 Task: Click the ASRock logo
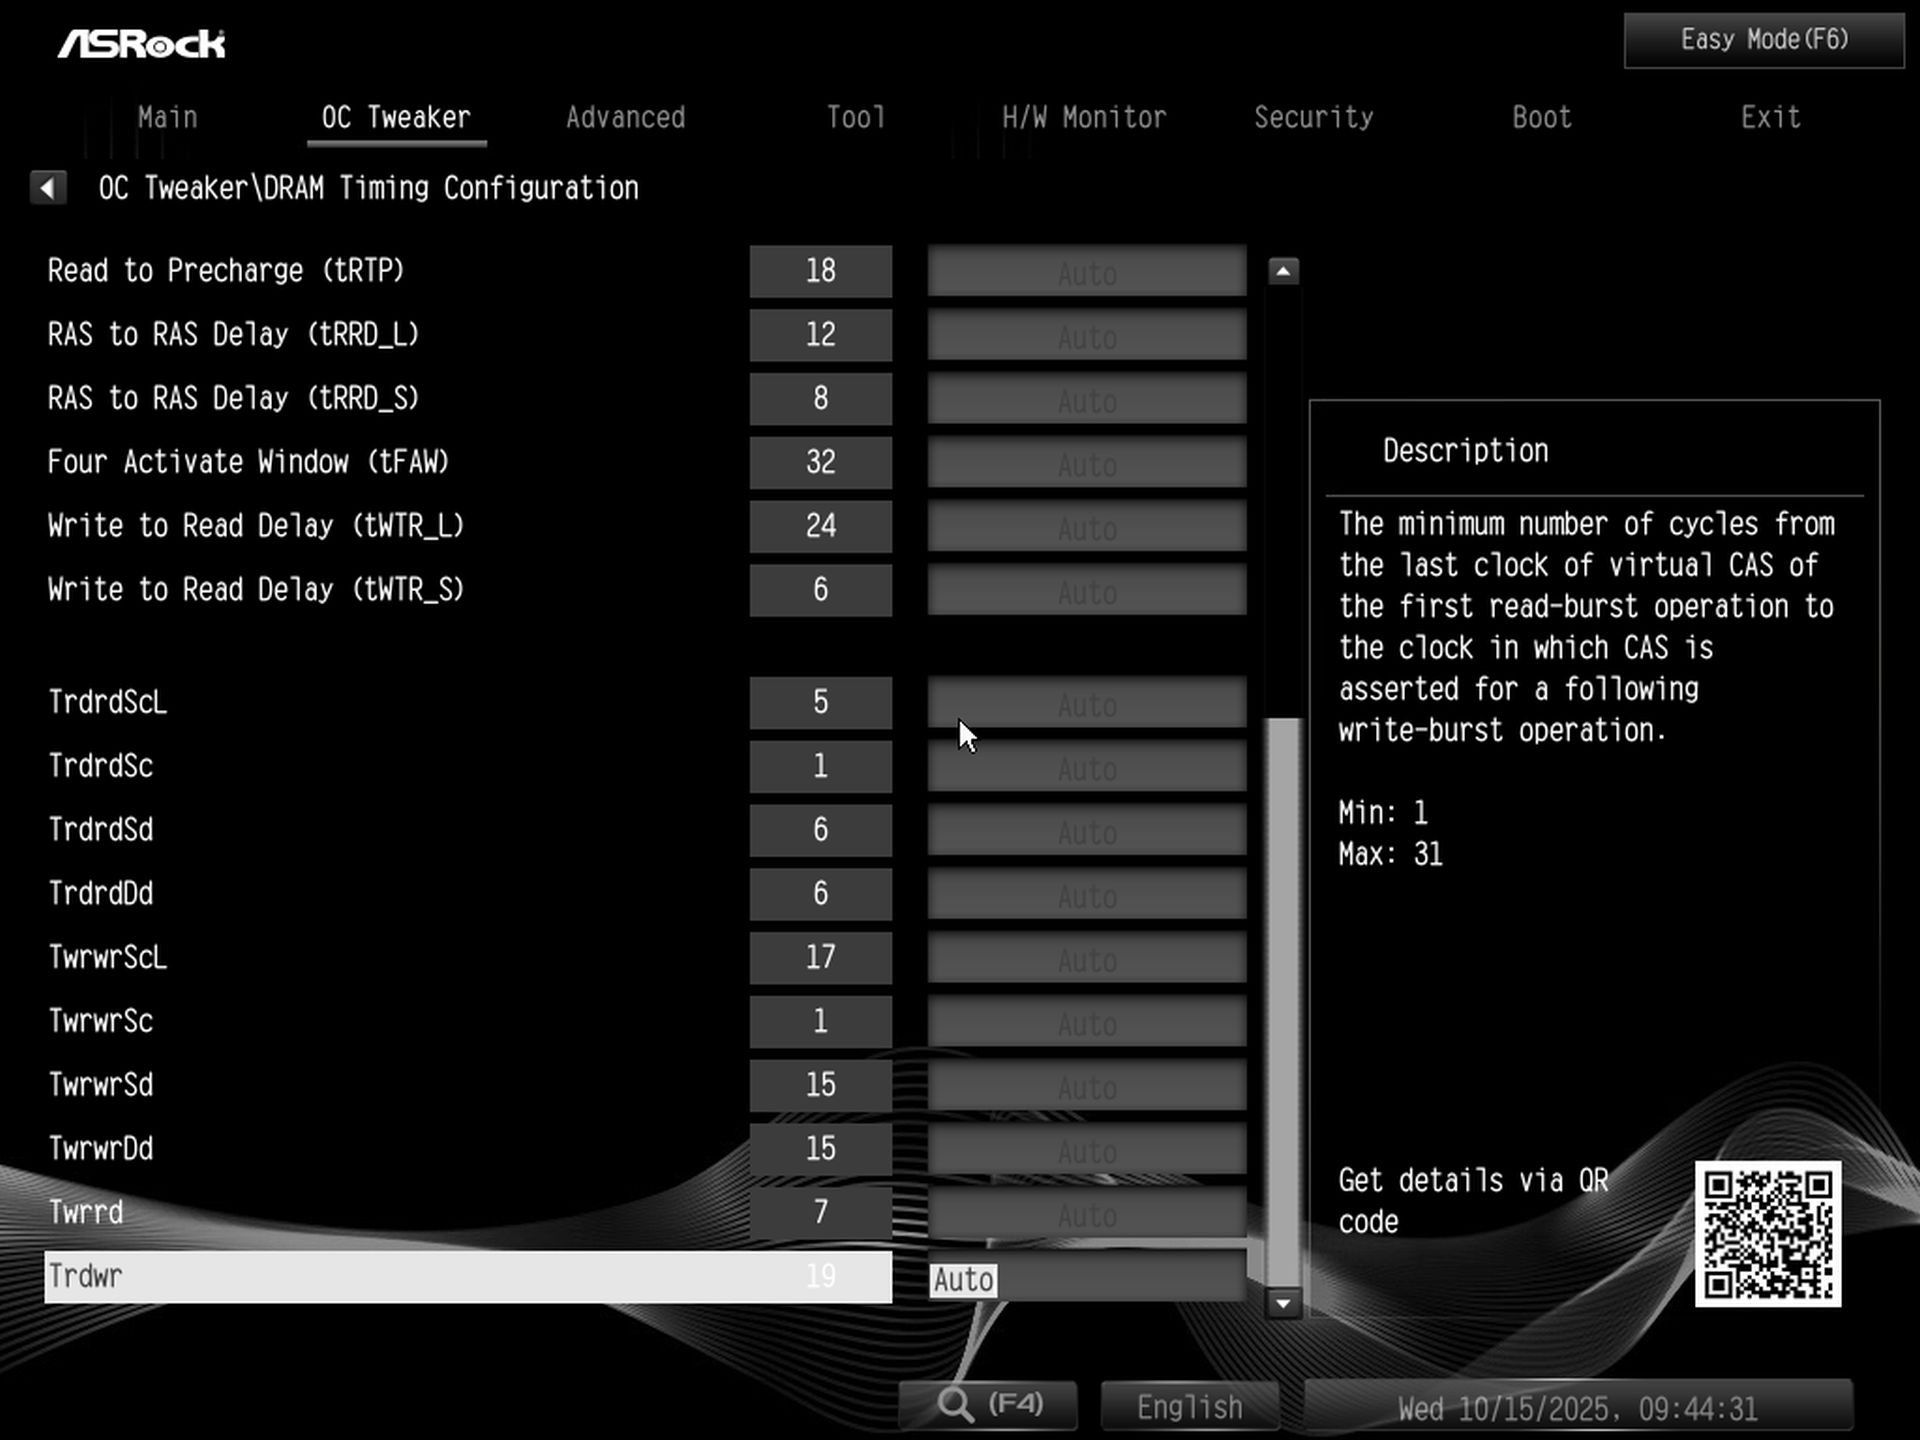143,42
